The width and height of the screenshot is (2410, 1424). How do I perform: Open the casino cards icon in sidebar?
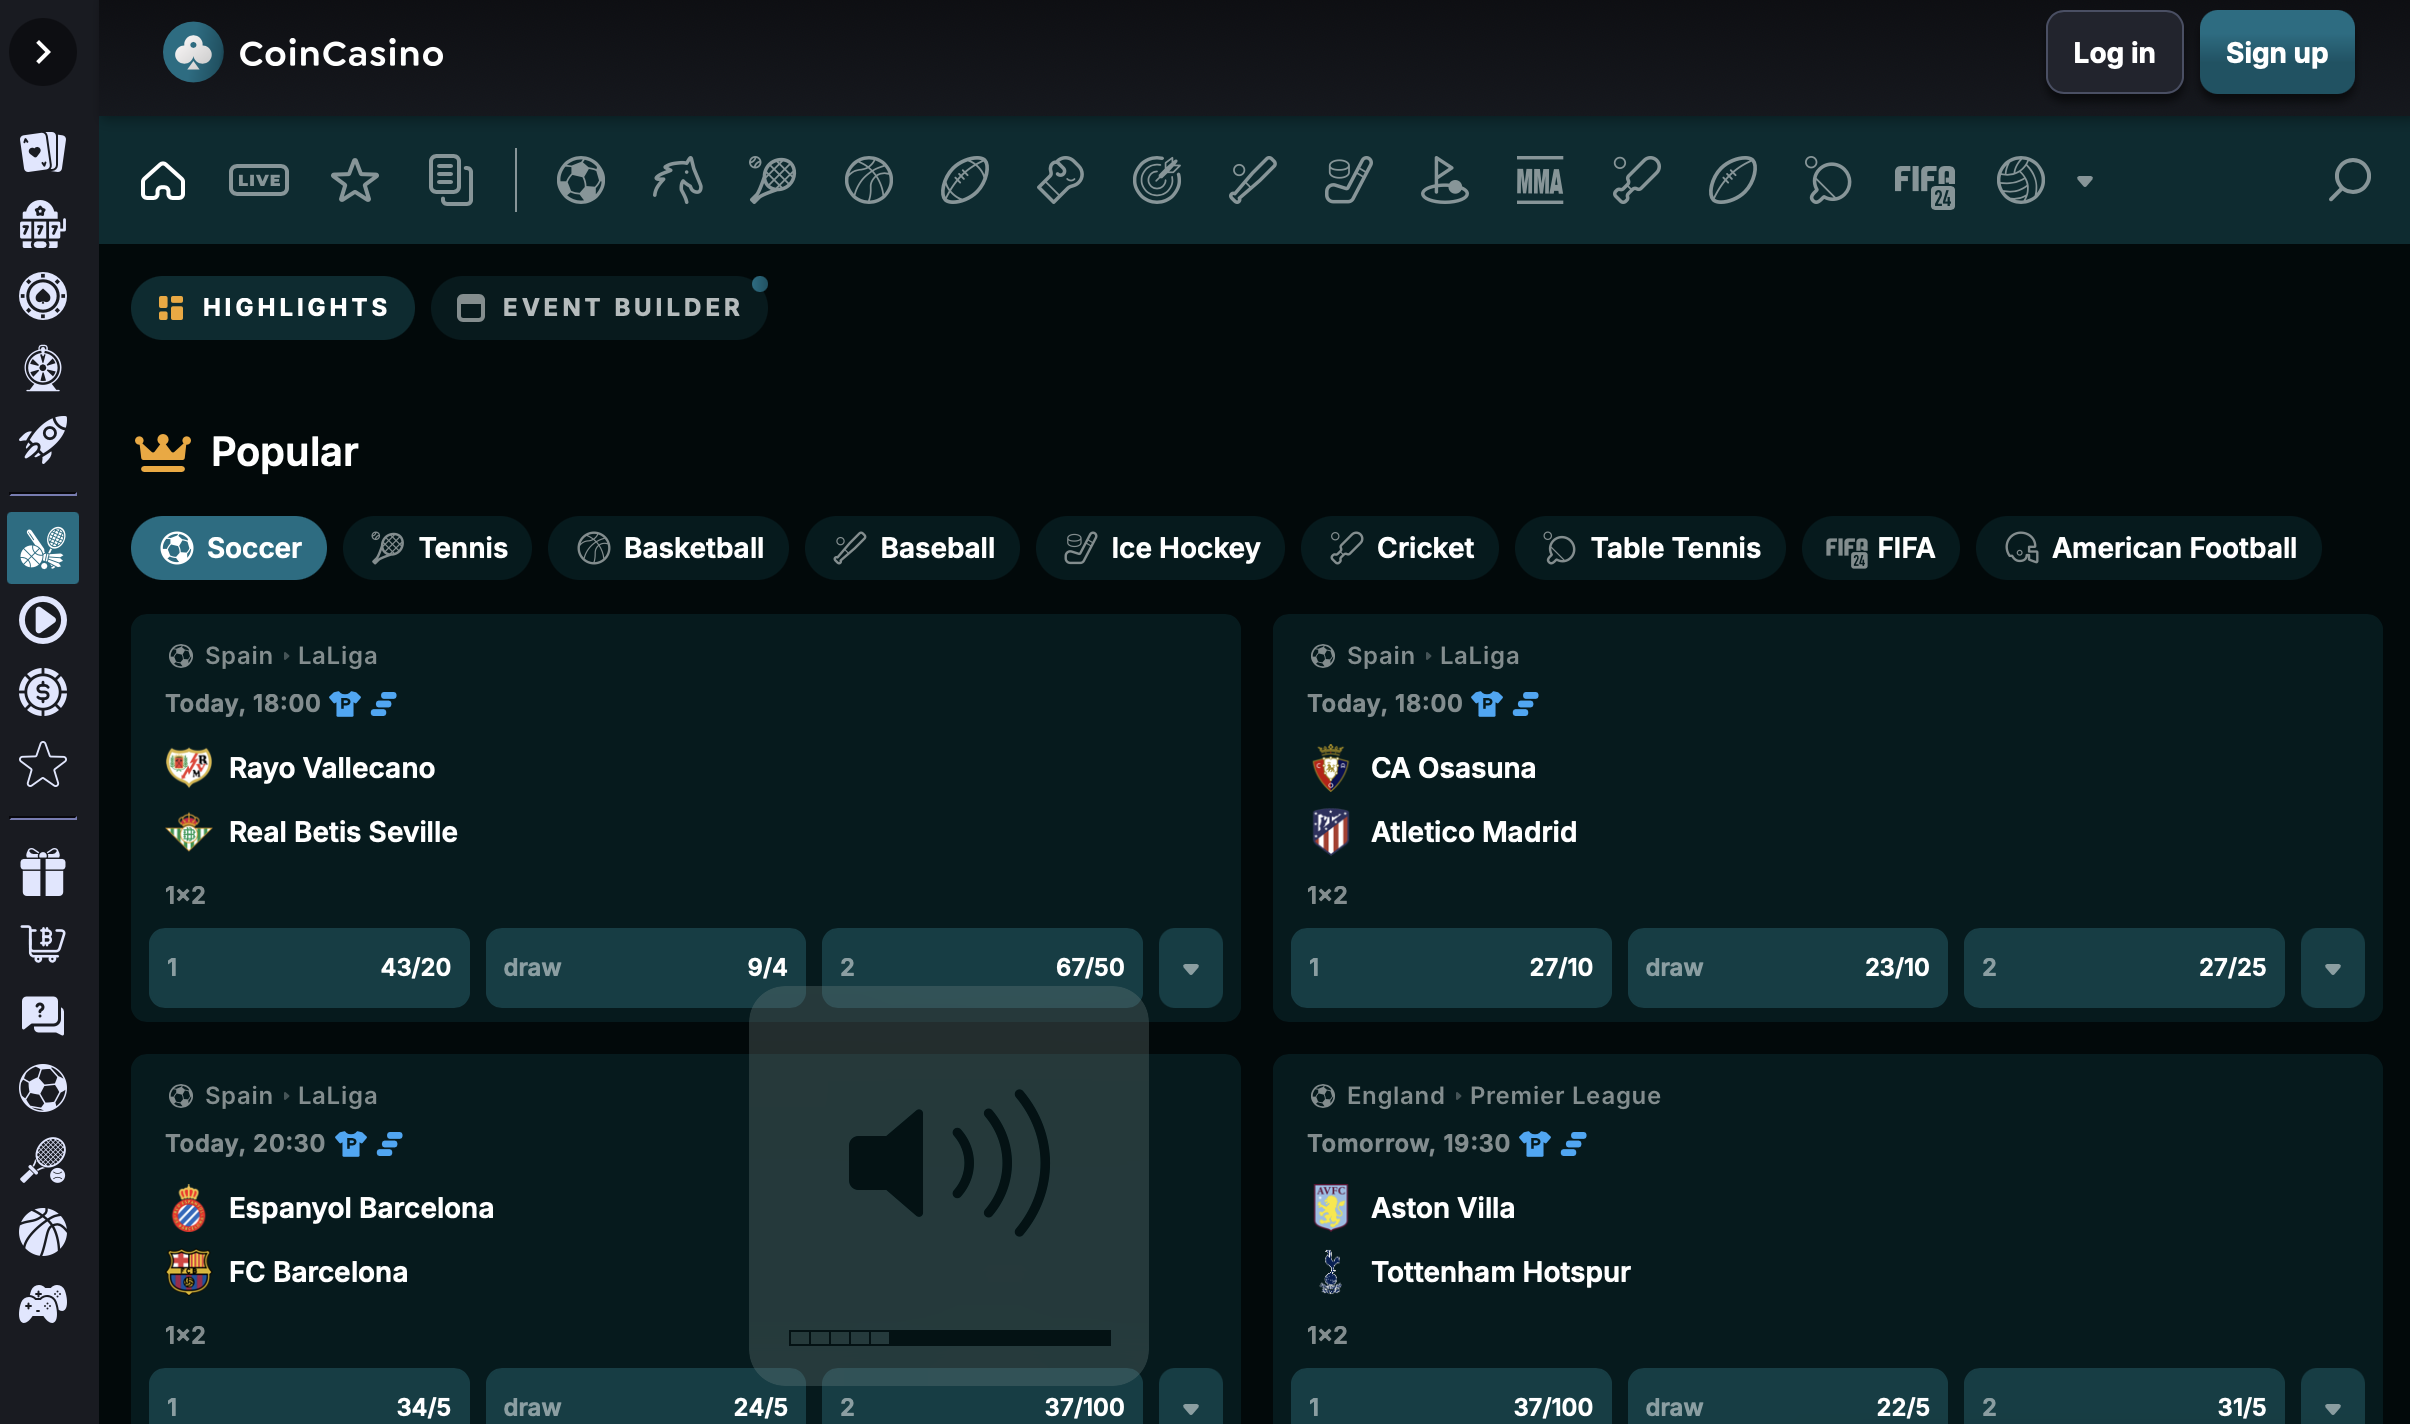(x=43, y=152)
